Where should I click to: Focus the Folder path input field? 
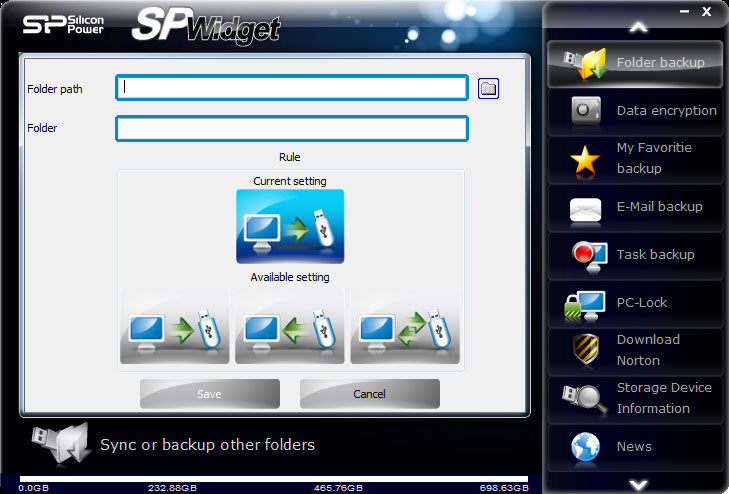pyautogui.click(x=292, y=87)
